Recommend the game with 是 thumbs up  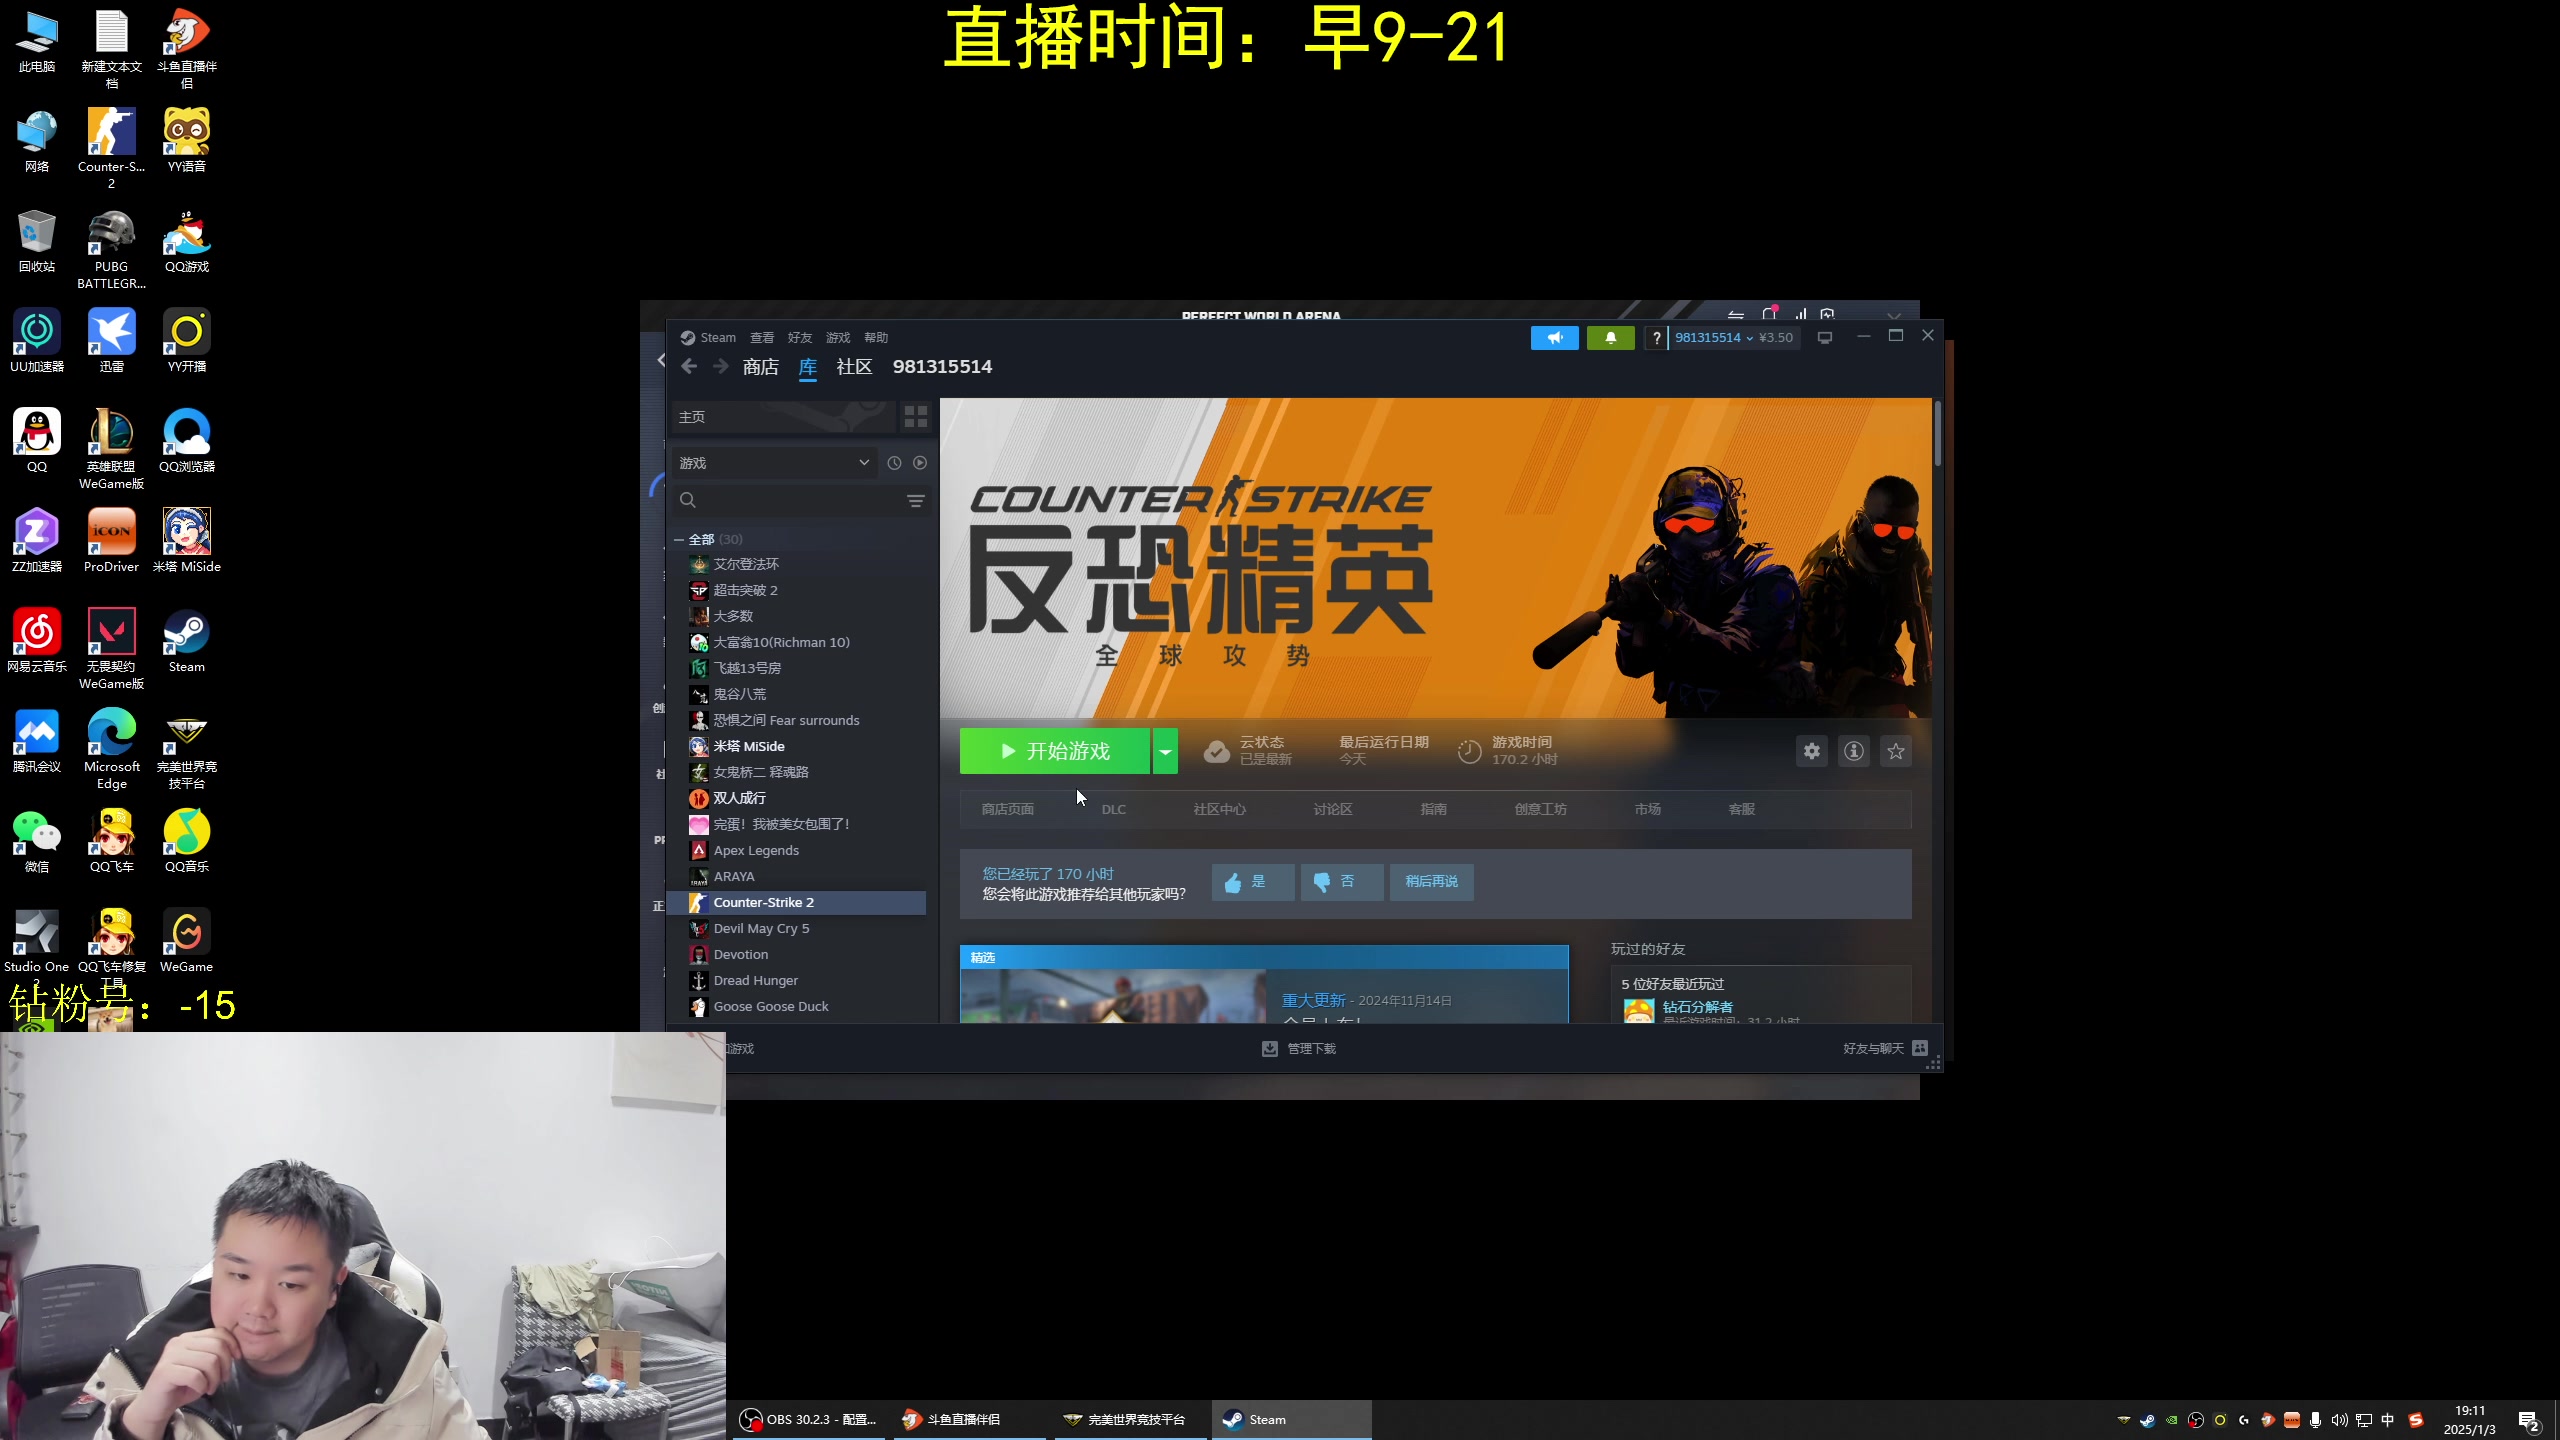coord(1252,882)
